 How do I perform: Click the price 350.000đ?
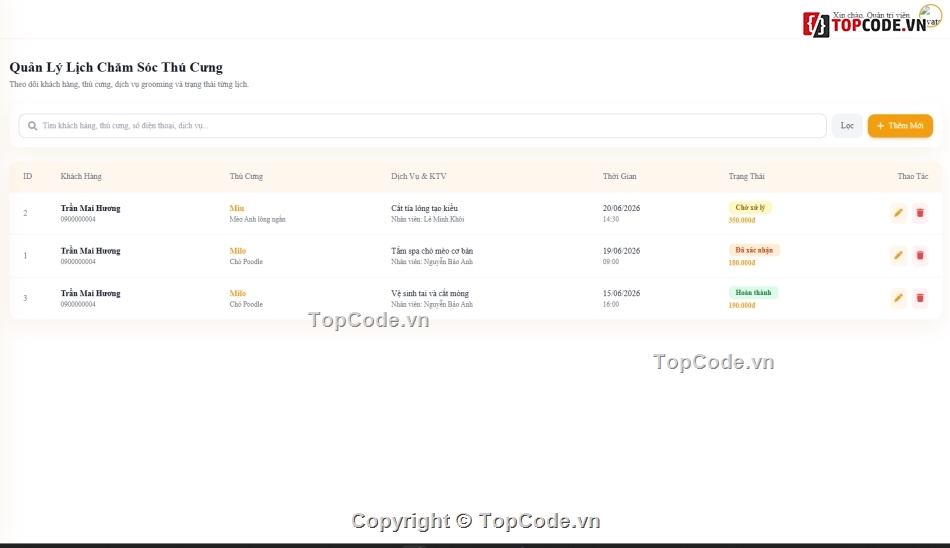pyautogui.click(x=742, y=221)
